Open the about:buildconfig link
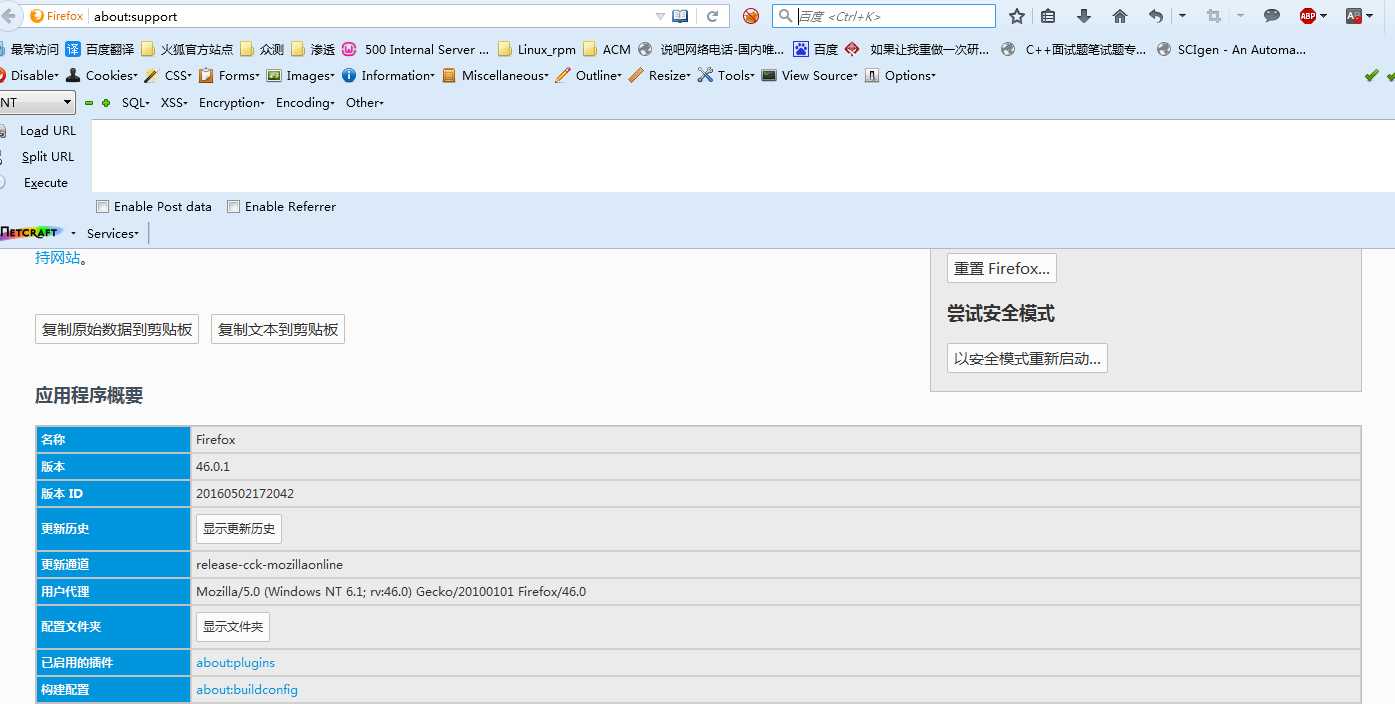Image resolution: width=1395 pixels, height=704 pixels. [x=247, y=690]
